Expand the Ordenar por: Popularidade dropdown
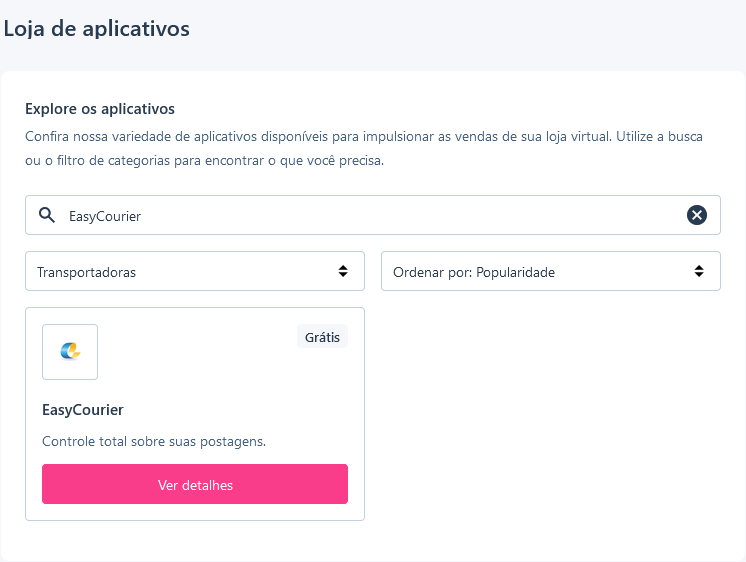The height and width of the screenshot is (562, 746). pos(551,271)
